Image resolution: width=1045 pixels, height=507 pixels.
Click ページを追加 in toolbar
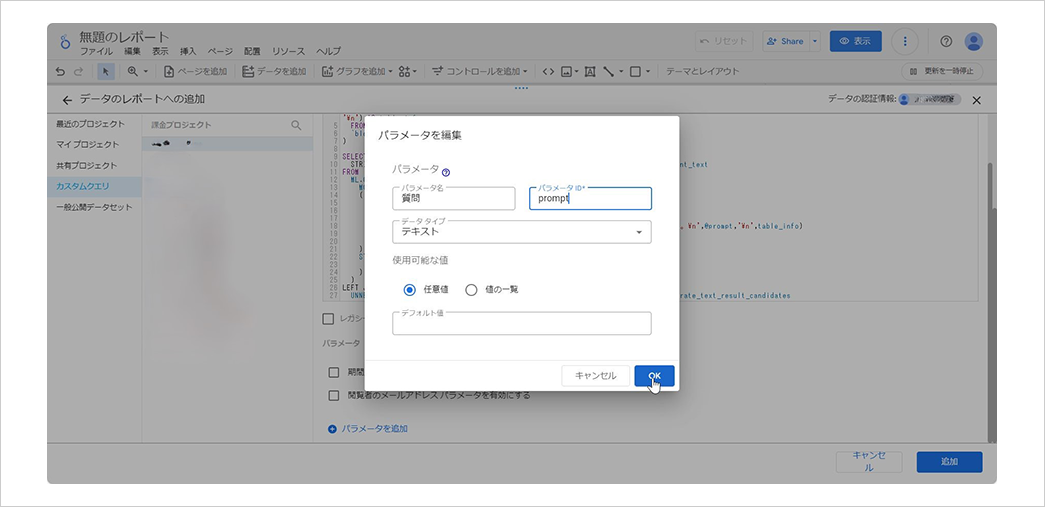(195, 71)
